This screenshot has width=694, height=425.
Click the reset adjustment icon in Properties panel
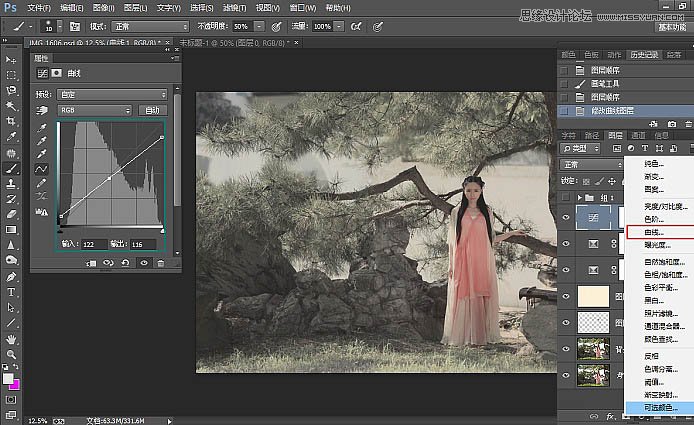point(126,263)
